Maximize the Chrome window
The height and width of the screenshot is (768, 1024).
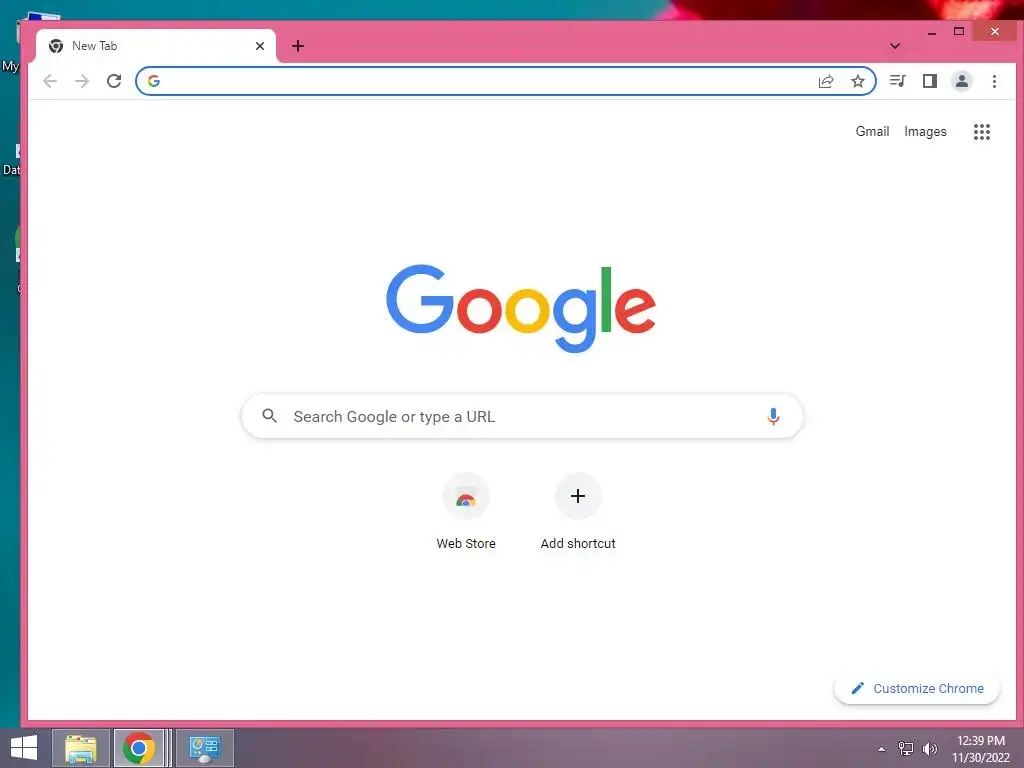click(959, 31)
